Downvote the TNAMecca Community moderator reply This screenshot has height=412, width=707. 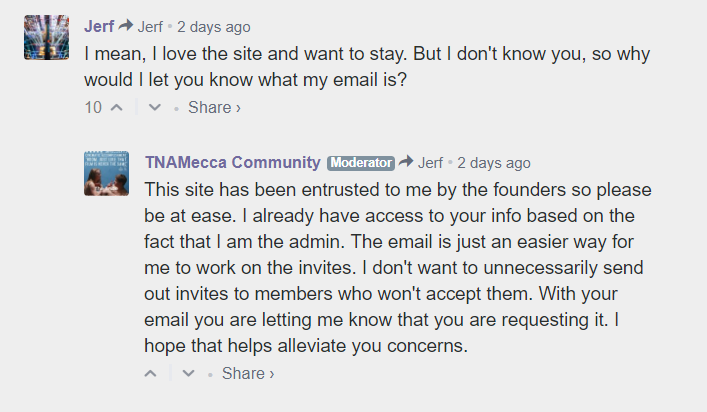point(188,373)
